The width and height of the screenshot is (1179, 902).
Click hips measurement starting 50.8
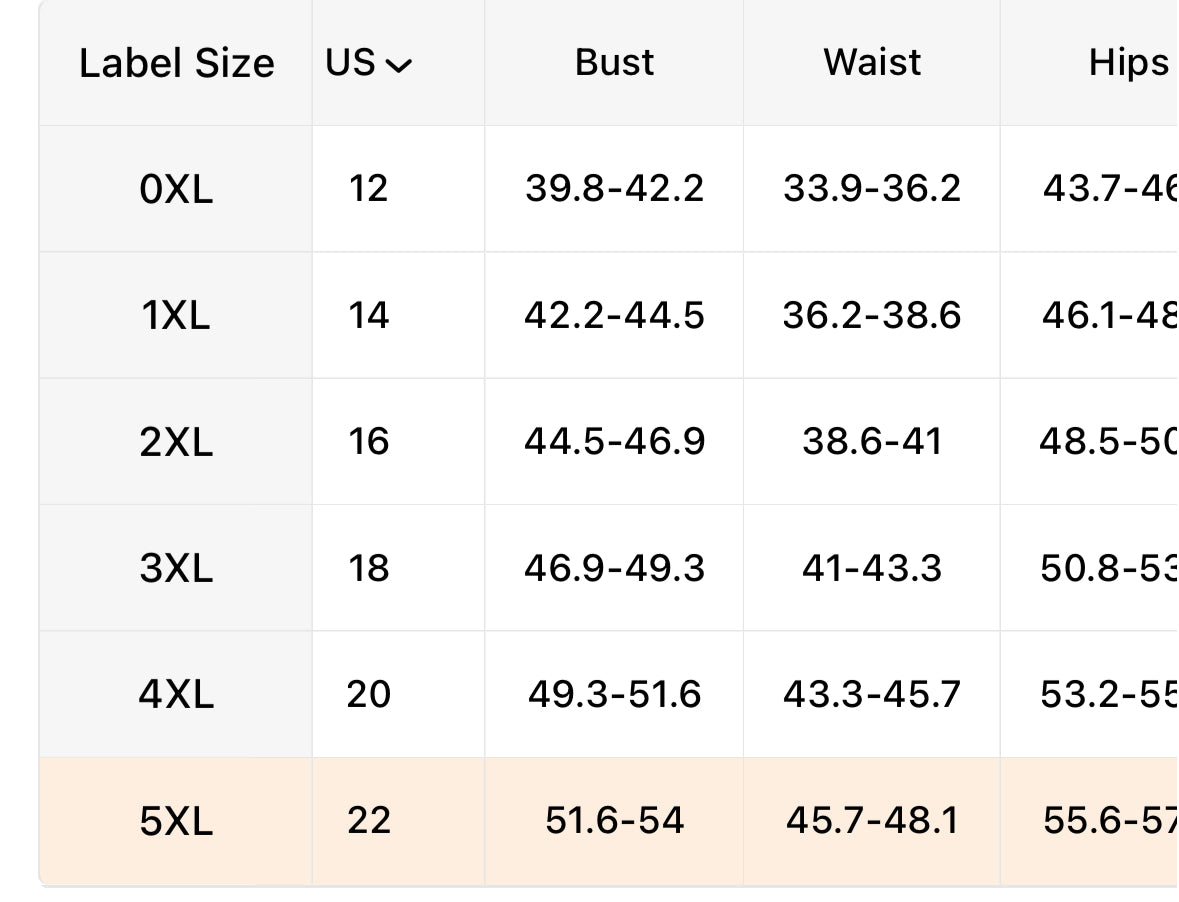pyautogui.click(x=1109, y=568)
